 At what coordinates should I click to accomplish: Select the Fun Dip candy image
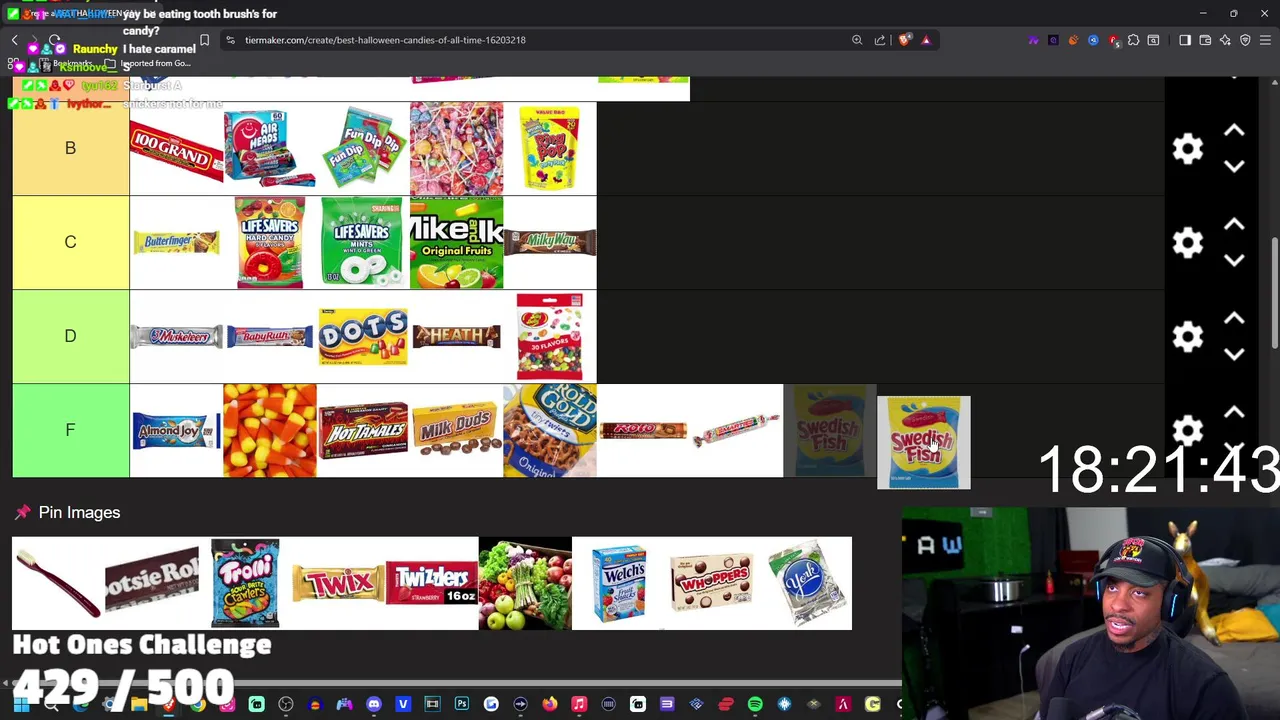click(363, 148)
